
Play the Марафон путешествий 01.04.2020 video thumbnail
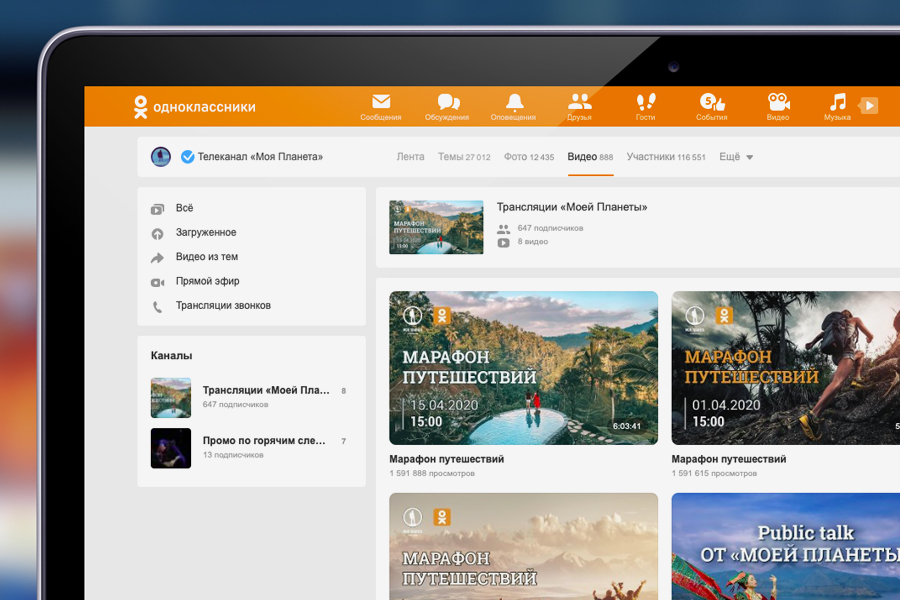tap(786, 368)
